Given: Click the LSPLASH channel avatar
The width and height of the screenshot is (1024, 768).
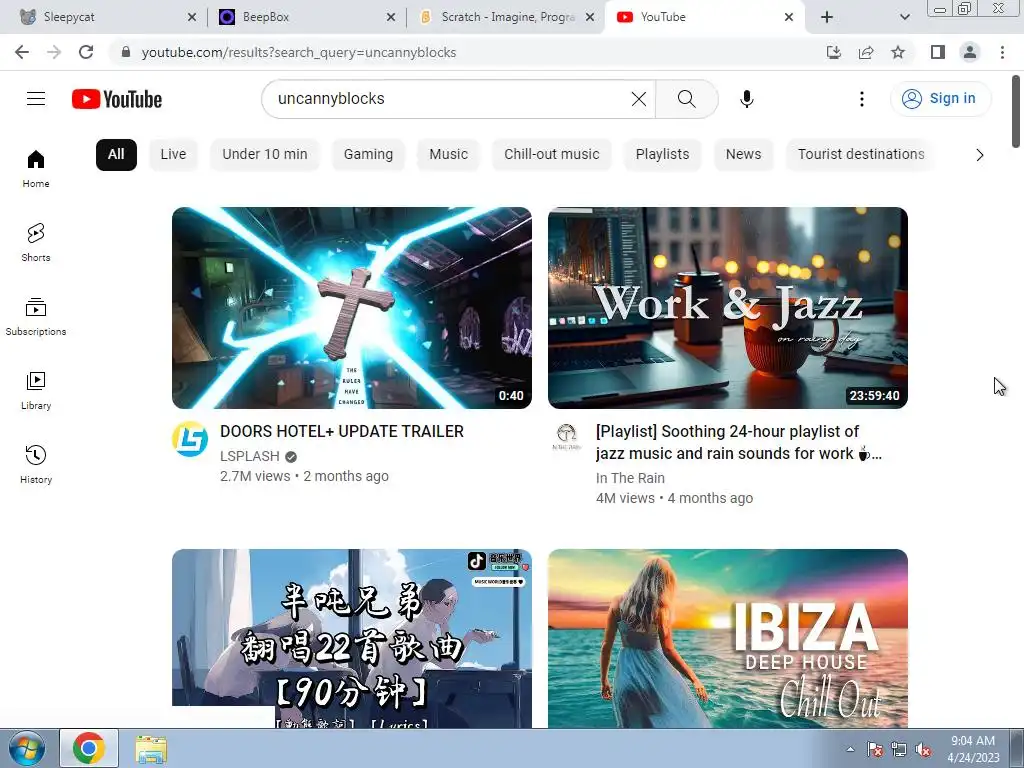Looking at the screenshot, I should (190, 439).
